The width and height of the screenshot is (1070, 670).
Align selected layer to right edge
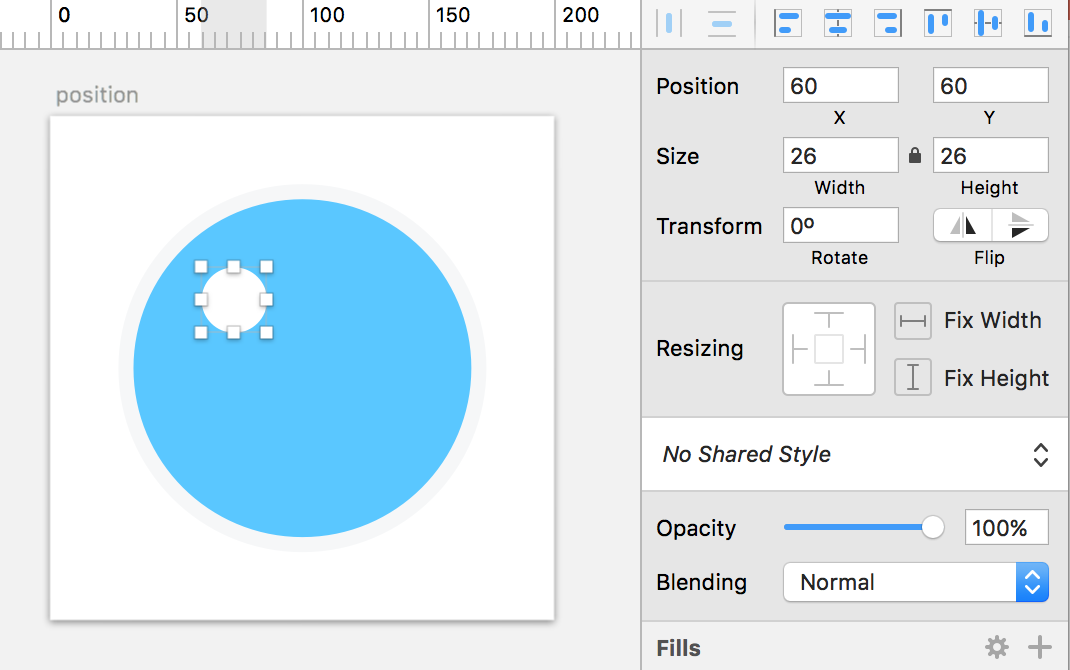(x=888, y=23)
